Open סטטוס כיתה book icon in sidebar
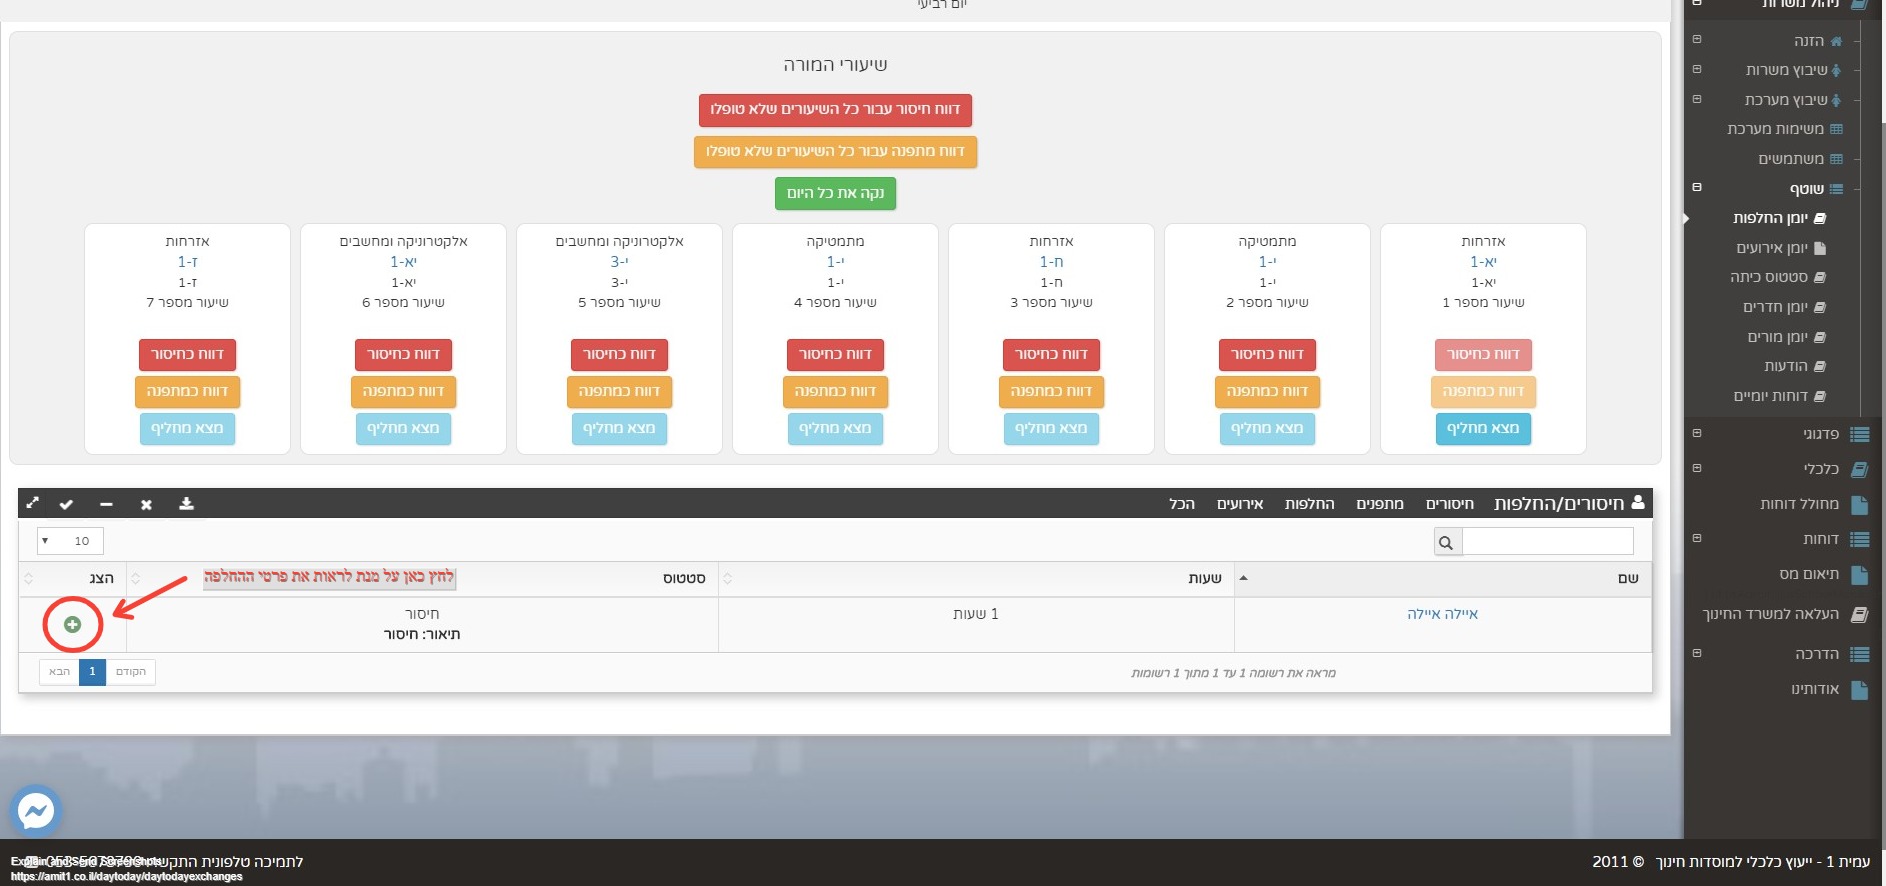 click(1820, 277)
